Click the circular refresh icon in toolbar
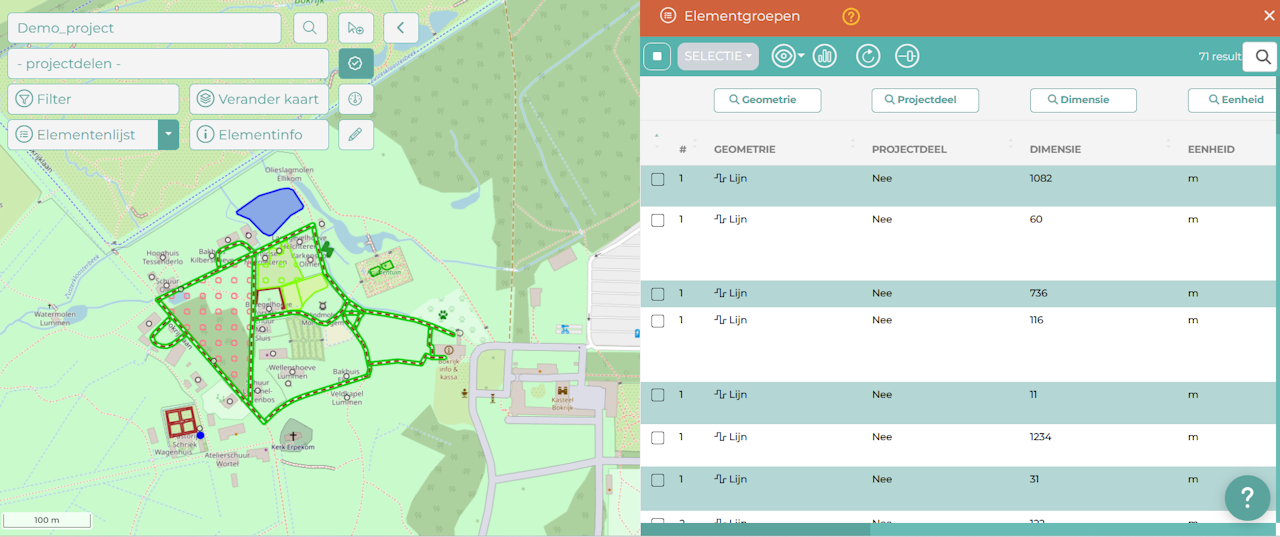1280x537 pixels. [868, 56]
